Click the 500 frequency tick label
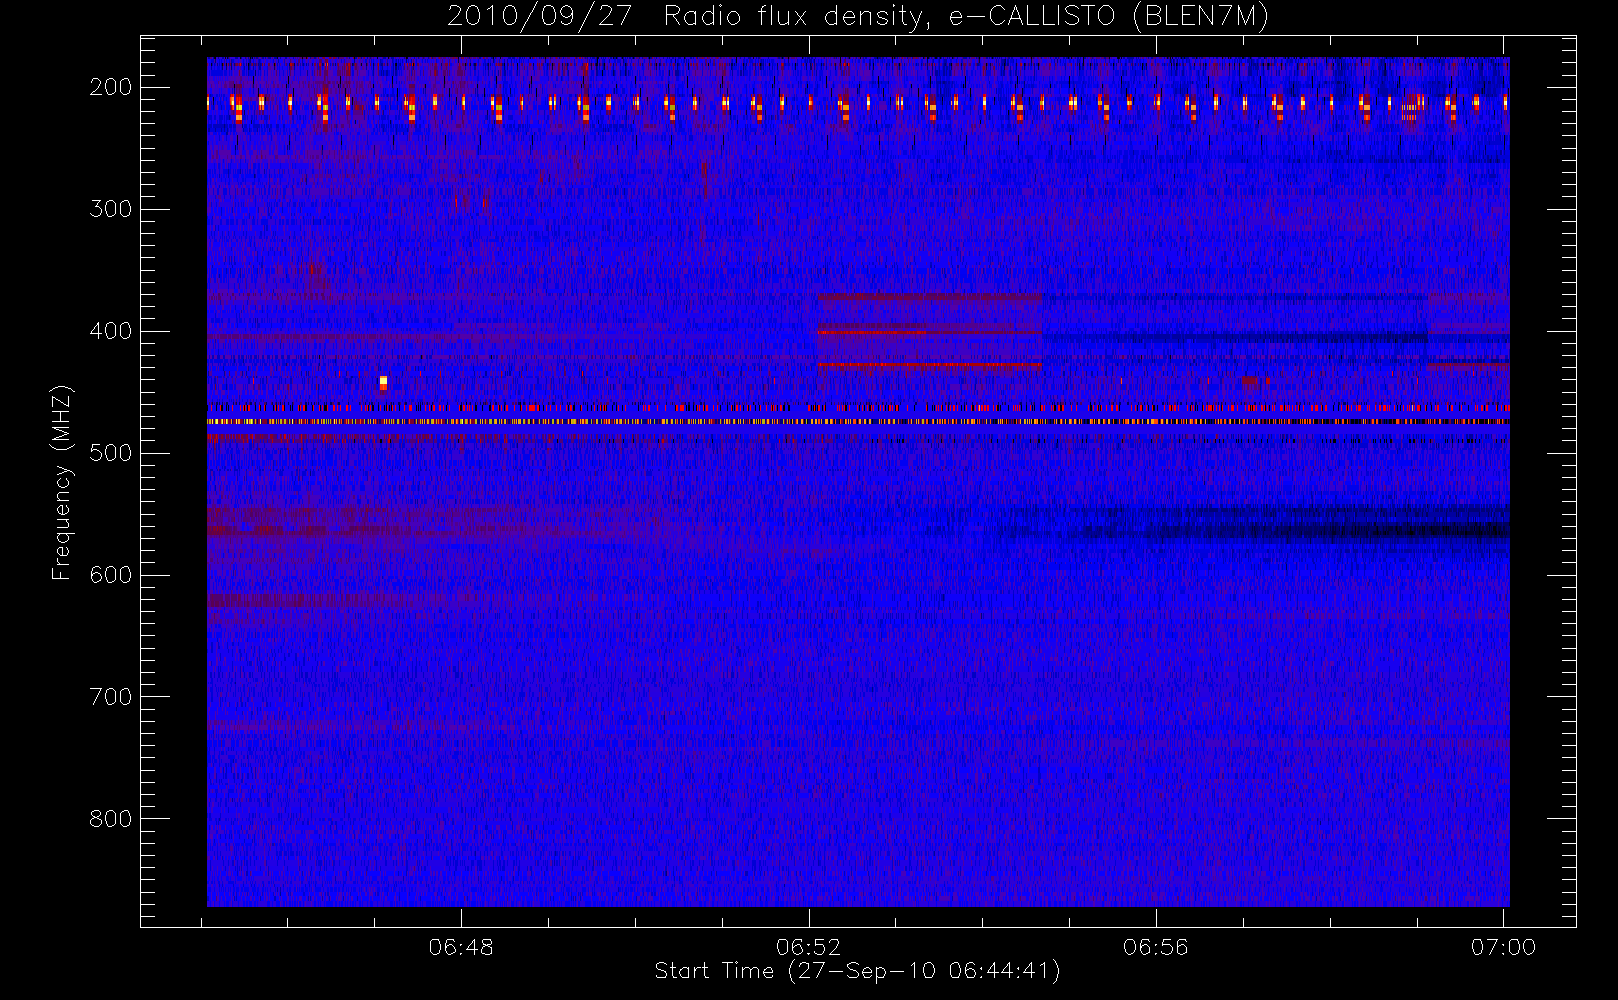 110,453
